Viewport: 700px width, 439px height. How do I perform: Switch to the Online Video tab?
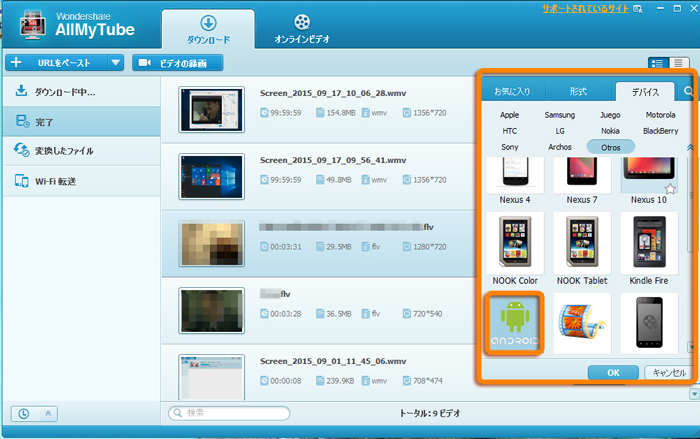click(x=302, y=29)
